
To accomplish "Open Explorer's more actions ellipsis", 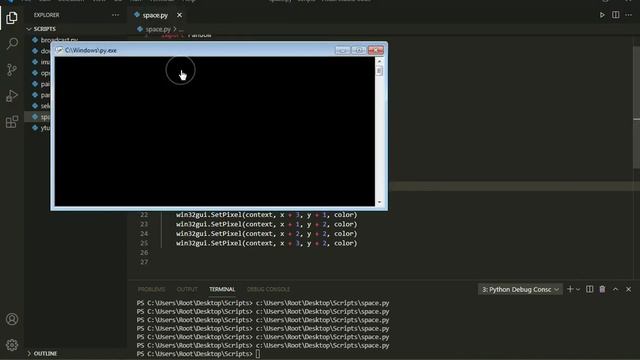I will [x=116, y=15].
